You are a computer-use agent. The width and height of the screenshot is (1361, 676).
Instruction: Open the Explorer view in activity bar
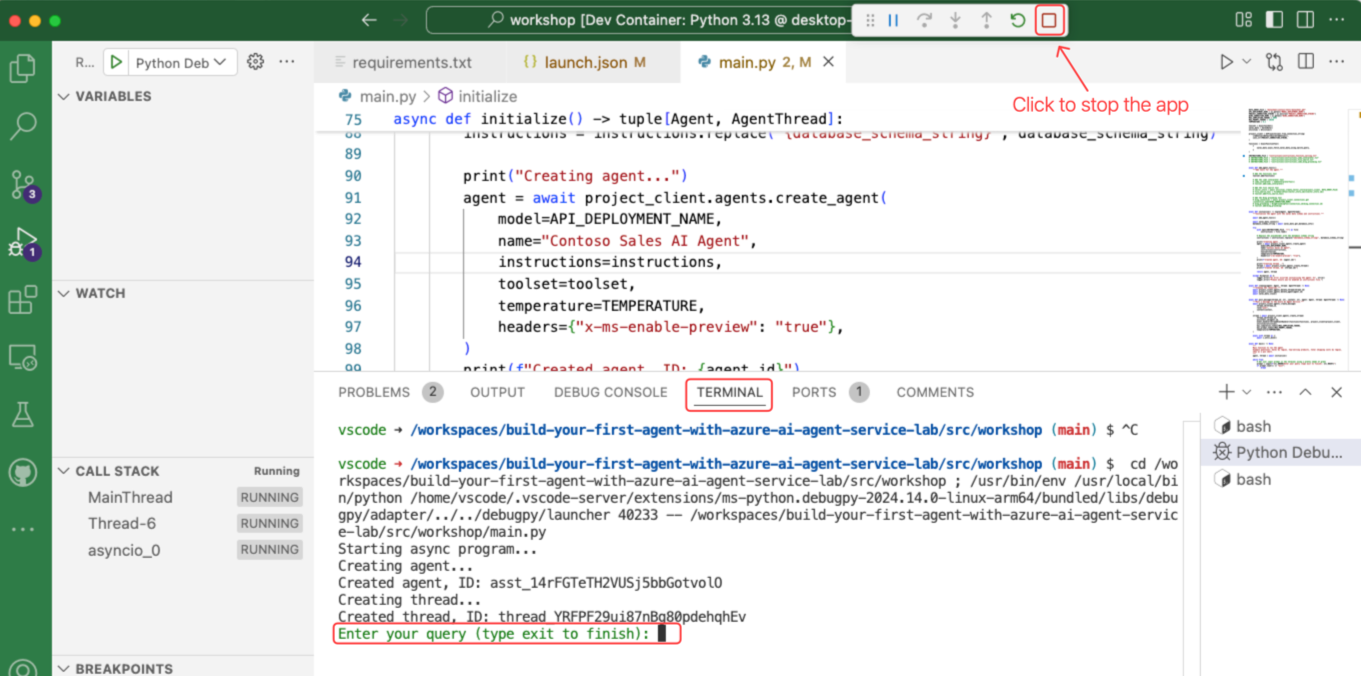(22, 69)
